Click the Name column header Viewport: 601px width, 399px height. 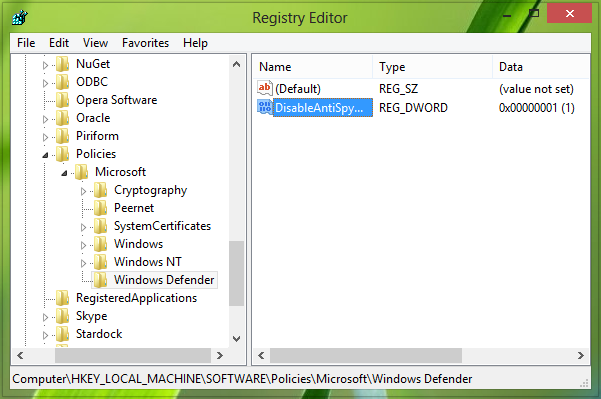pyautogui.click(x=313, y=67)
